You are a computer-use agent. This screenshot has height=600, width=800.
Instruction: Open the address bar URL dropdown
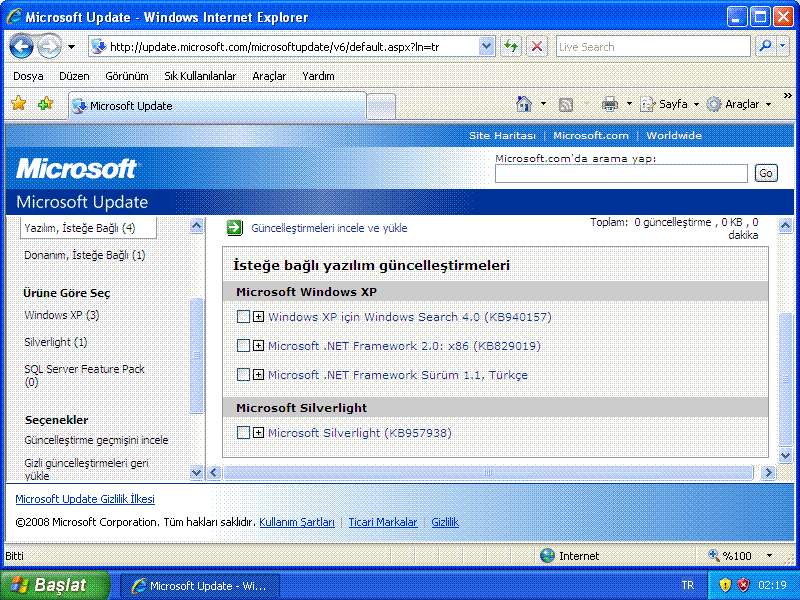click(x=486, y=47)
